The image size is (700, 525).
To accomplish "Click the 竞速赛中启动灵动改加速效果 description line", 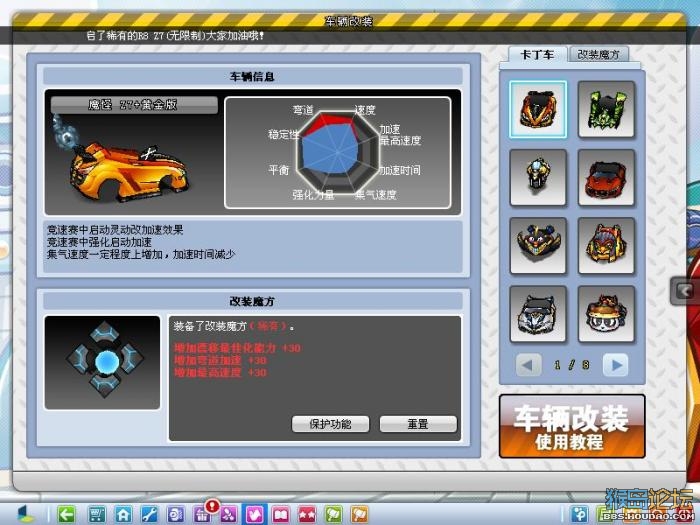I will tap(115, 230).
